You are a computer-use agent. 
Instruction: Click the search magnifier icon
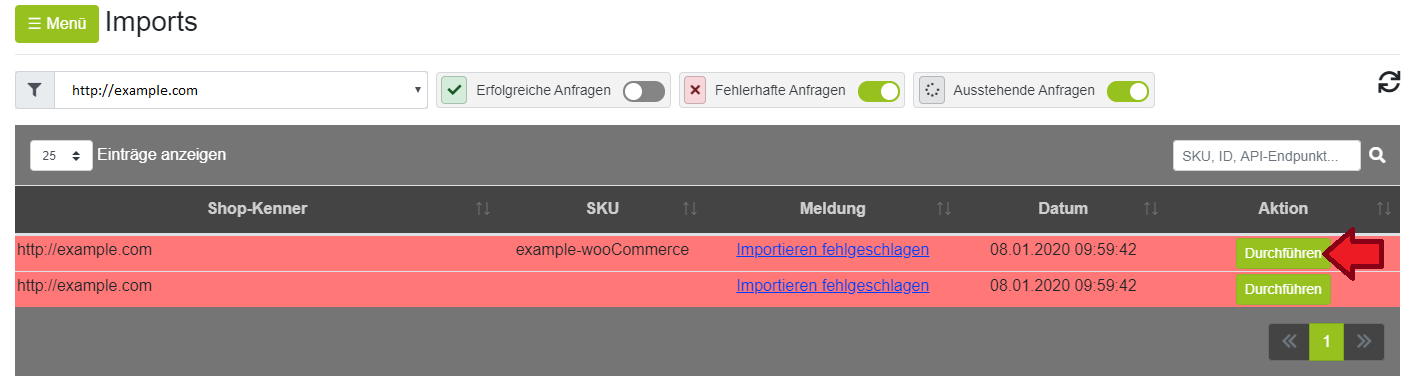(1378, 155)
